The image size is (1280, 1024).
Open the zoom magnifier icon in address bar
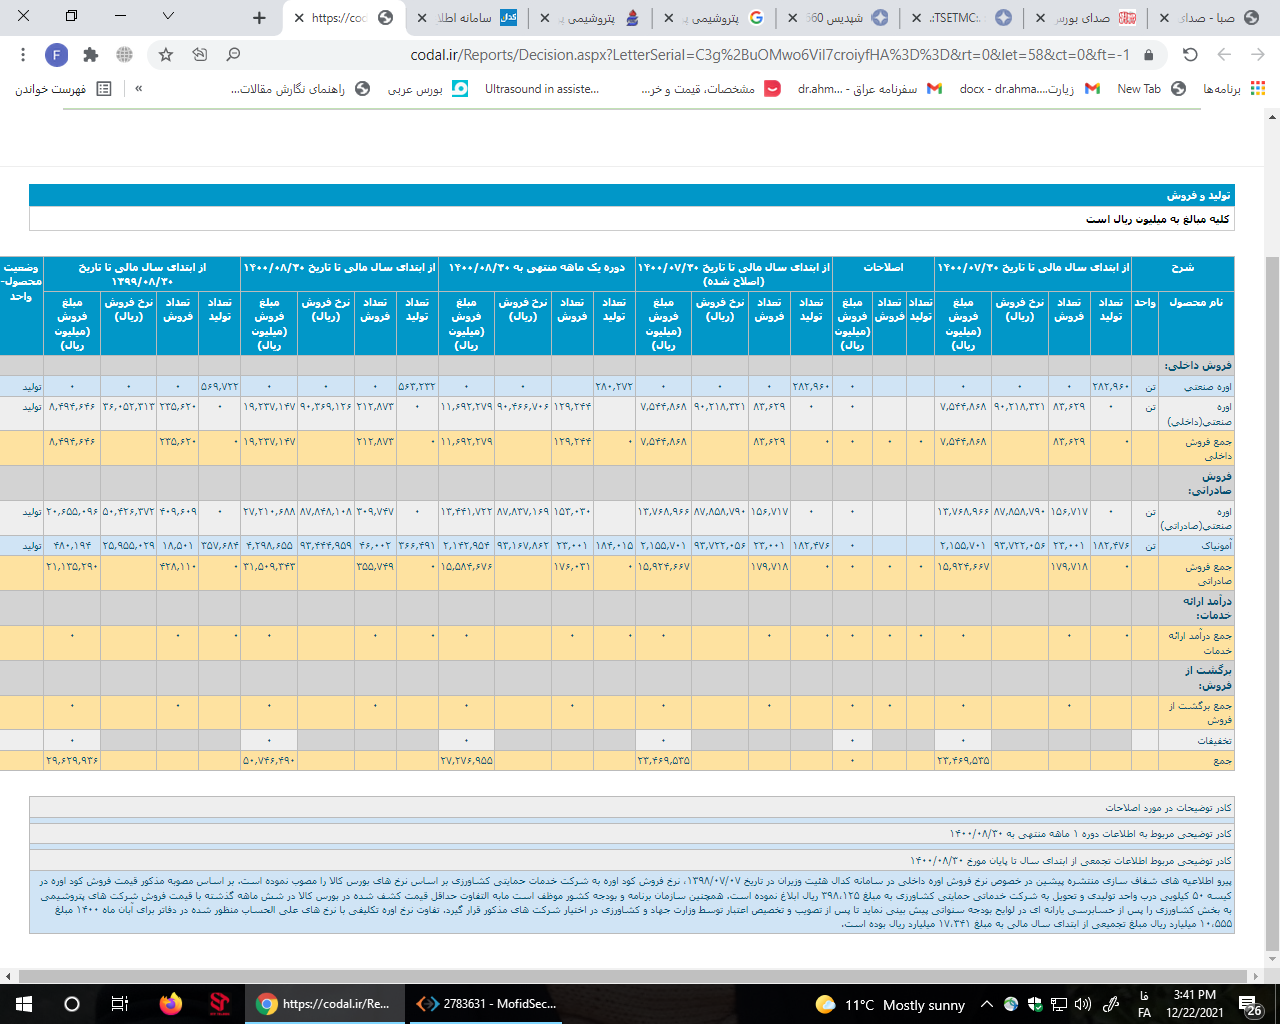click(x=233, y=55)
